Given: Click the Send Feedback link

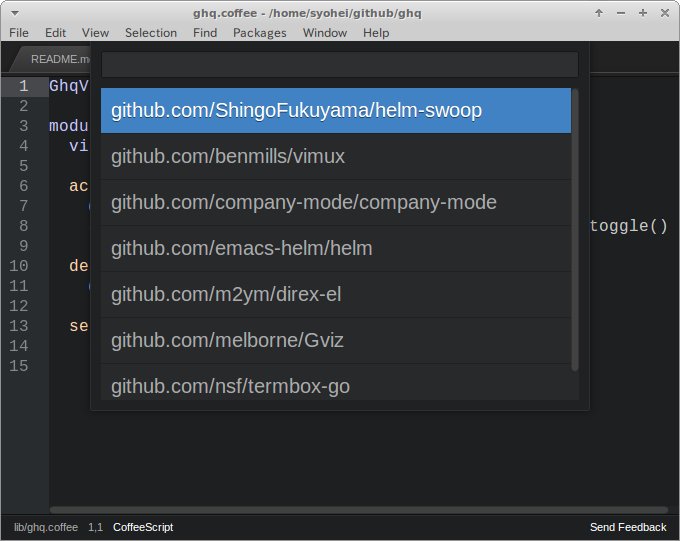Looking at the screenshot, I should [628, 527].
